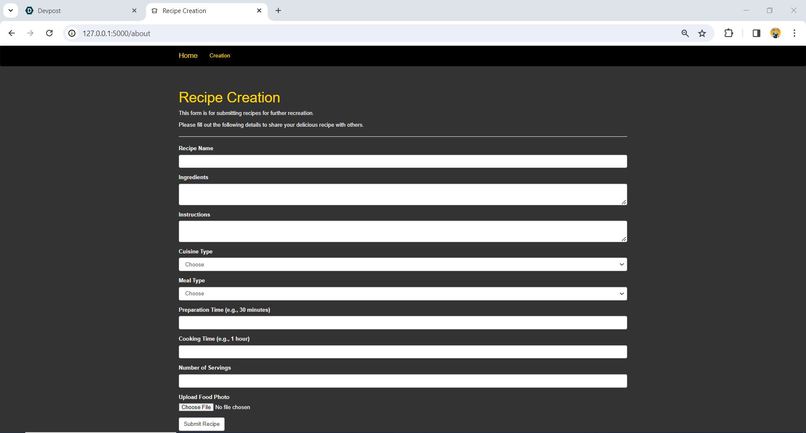806x433 pixels.
Task: Go back with the browser back arrow
Action: point(11,33)
